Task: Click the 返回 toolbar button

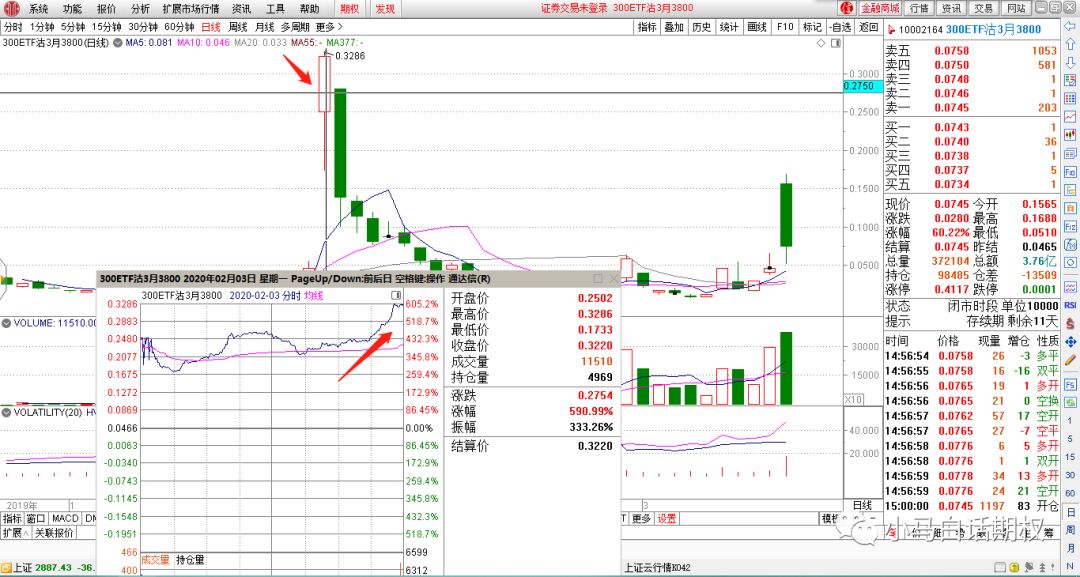Action: point(869,27)
